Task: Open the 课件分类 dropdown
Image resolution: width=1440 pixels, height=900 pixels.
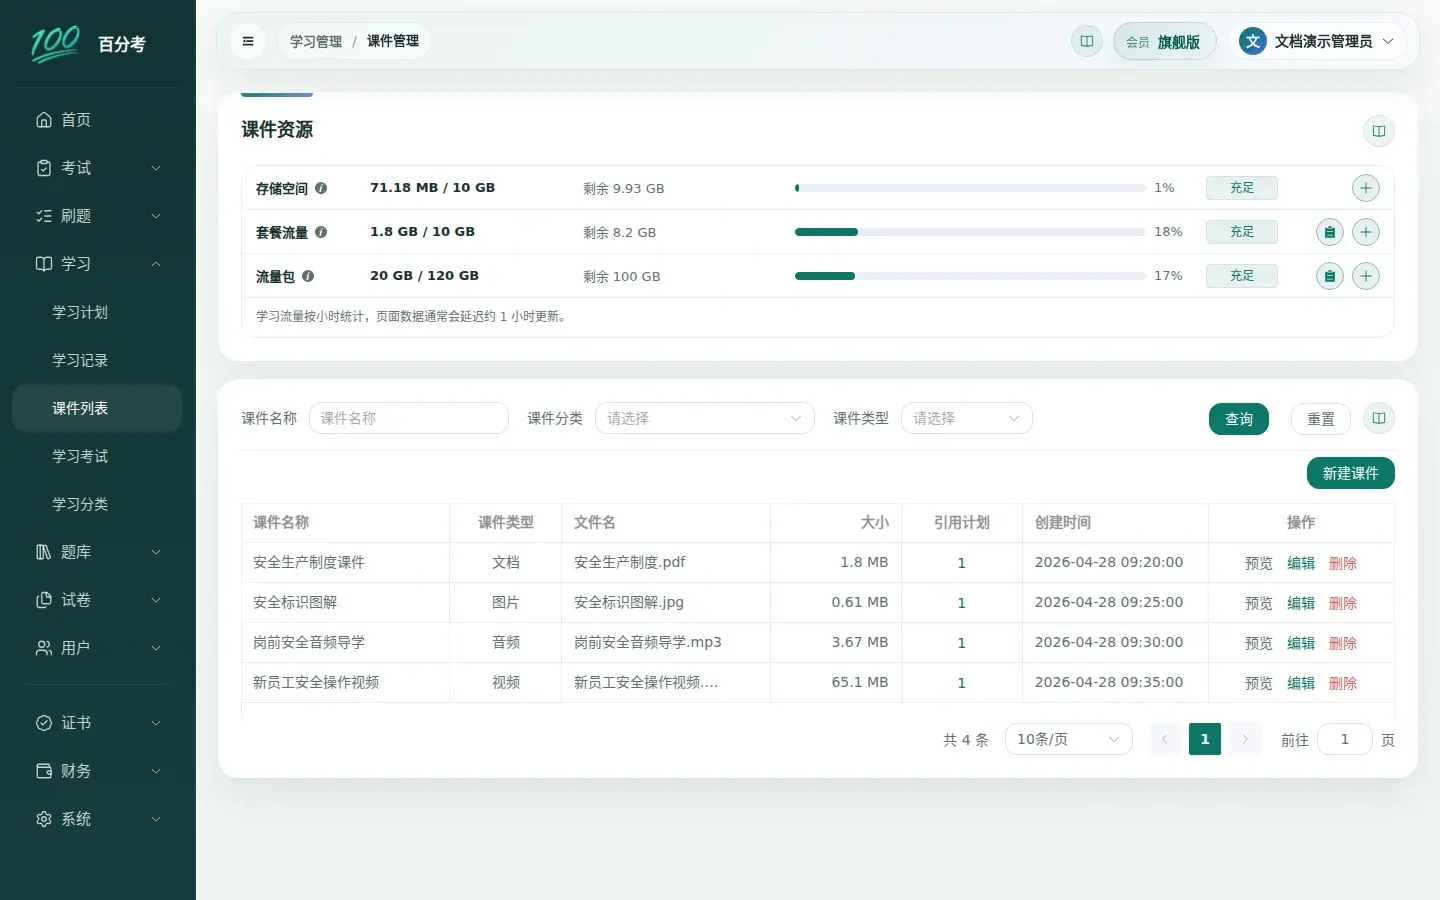Action: tap(705, 418)
